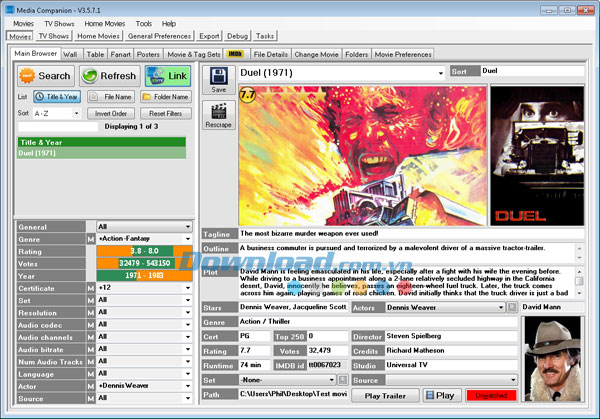Open the IMDb tab

point(235,54)
